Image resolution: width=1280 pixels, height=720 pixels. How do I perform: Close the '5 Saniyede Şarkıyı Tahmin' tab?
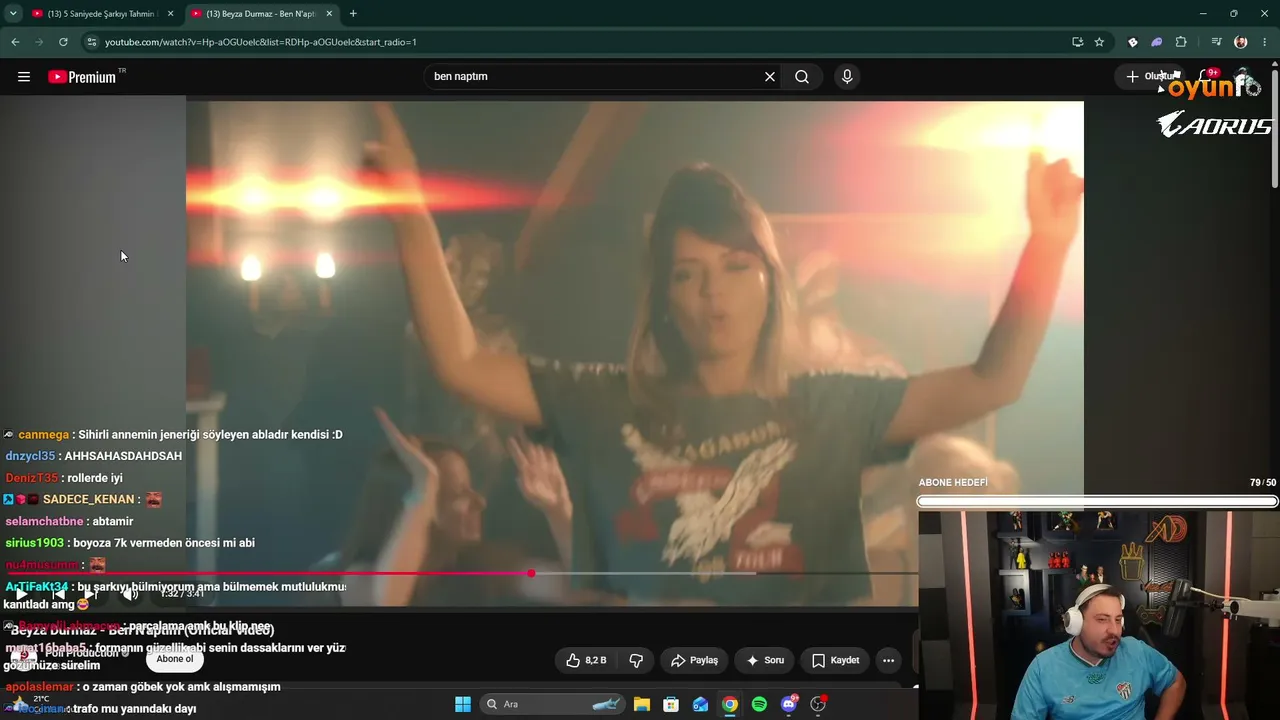click(170, 14)
